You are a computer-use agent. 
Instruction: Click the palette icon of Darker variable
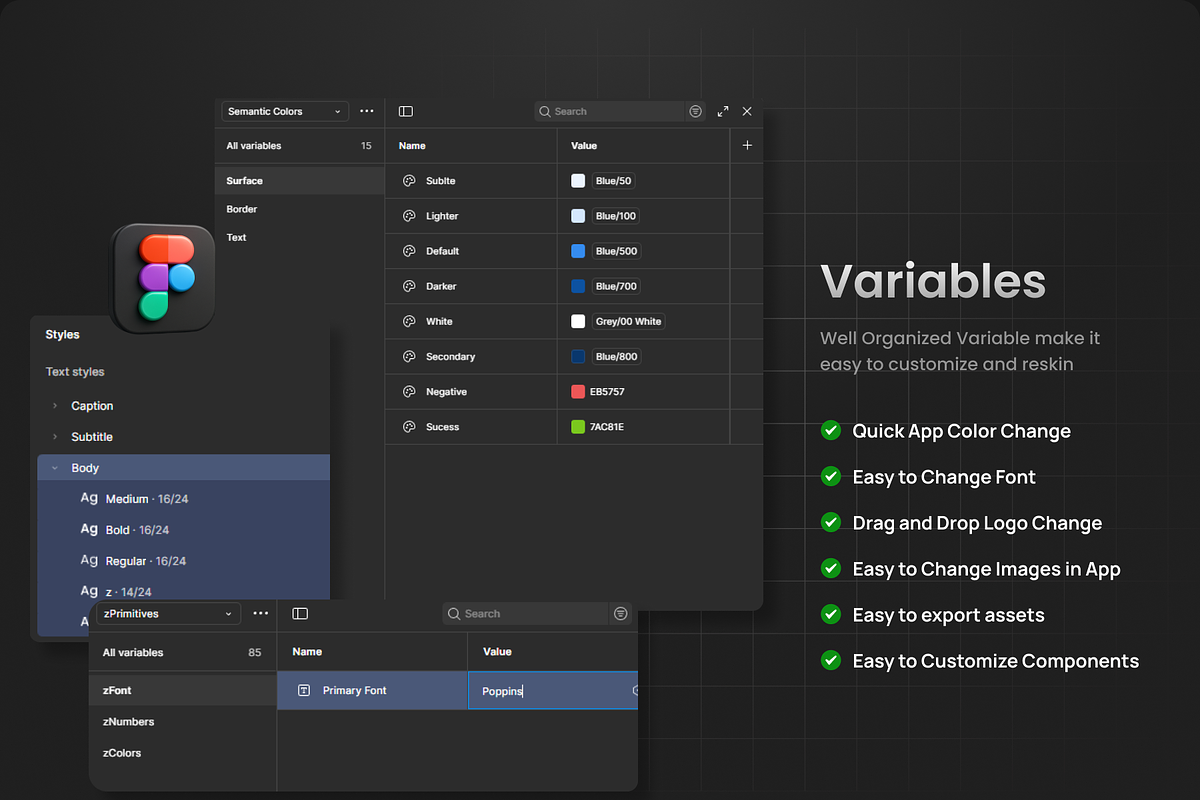[409, 286]
